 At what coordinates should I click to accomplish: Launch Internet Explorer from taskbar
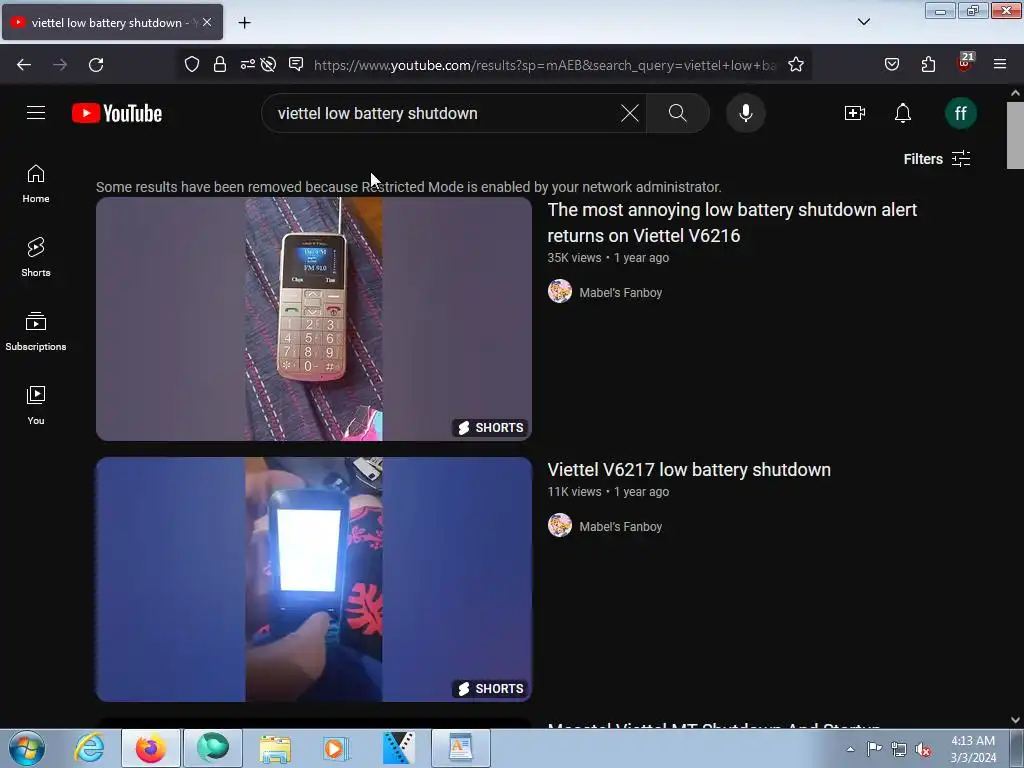pos(89,748)
